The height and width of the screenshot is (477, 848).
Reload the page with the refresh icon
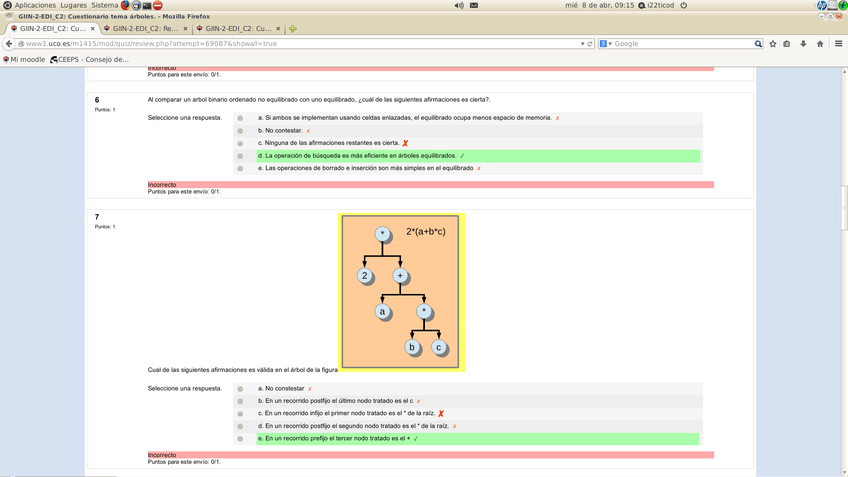click(x=590, y=44)
